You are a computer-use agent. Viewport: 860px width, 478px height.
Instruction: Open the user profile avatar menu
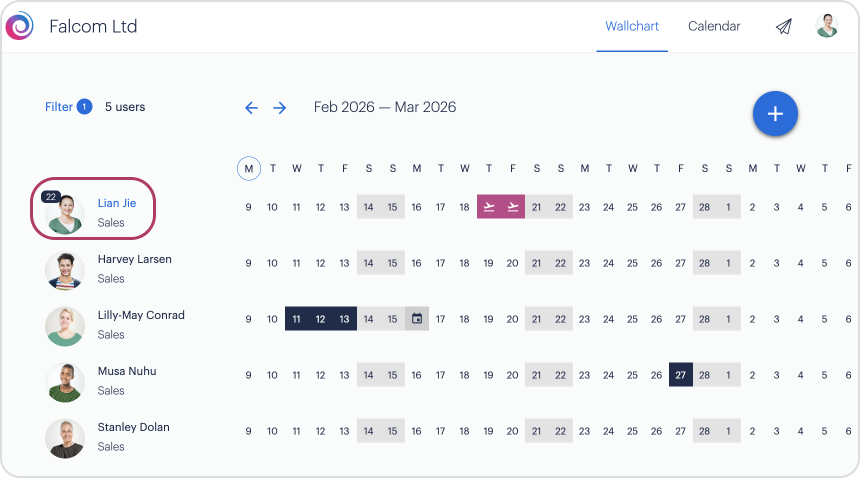point(827,26)
